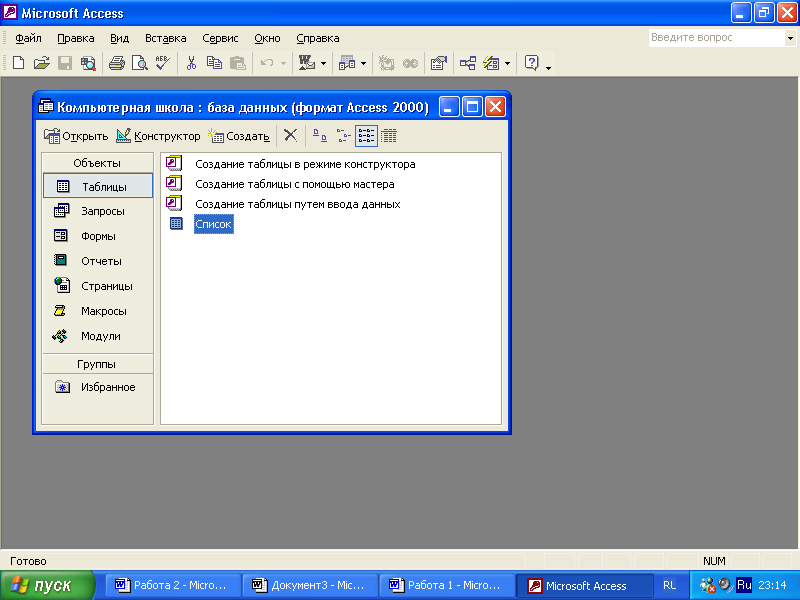Click the Open folder toolbar icon
Viewport: 800px width, 600px height.
coord(41,63)
